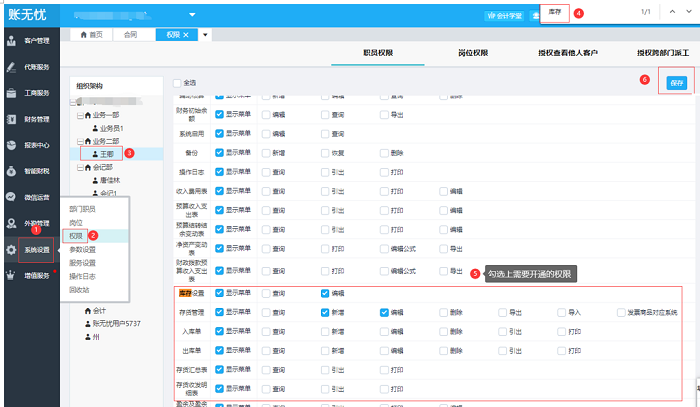Screen dimensions: 700x407
Task: Toggle 显示菜单 for the 入库单 row
Action: click(219, 331)
